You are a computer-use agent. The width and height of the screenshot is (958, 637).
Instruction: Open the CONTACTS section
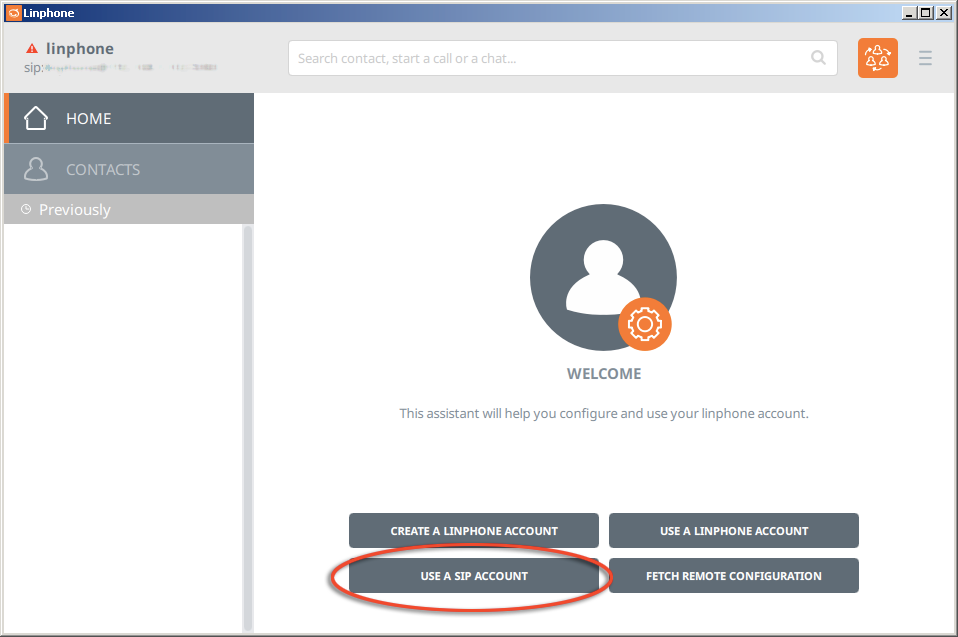click(129, 169)
